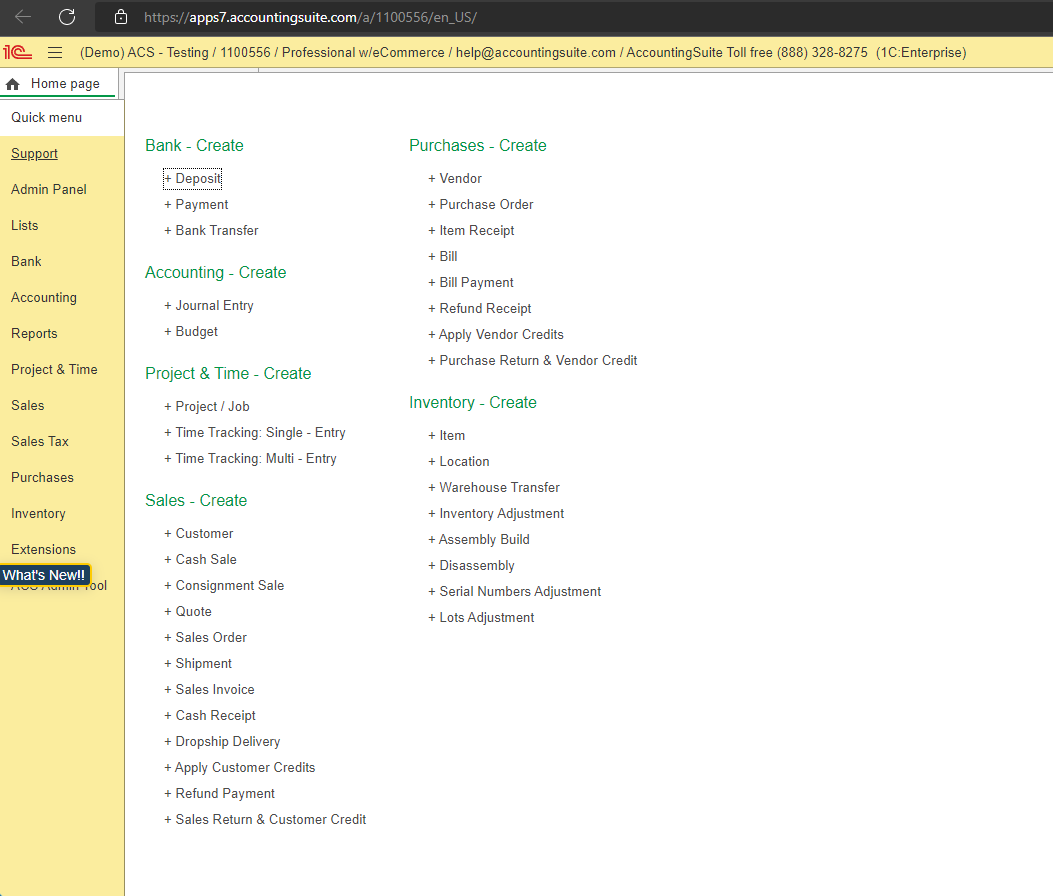
Task: Click the What's New!! badge
Action: [44, 575]
